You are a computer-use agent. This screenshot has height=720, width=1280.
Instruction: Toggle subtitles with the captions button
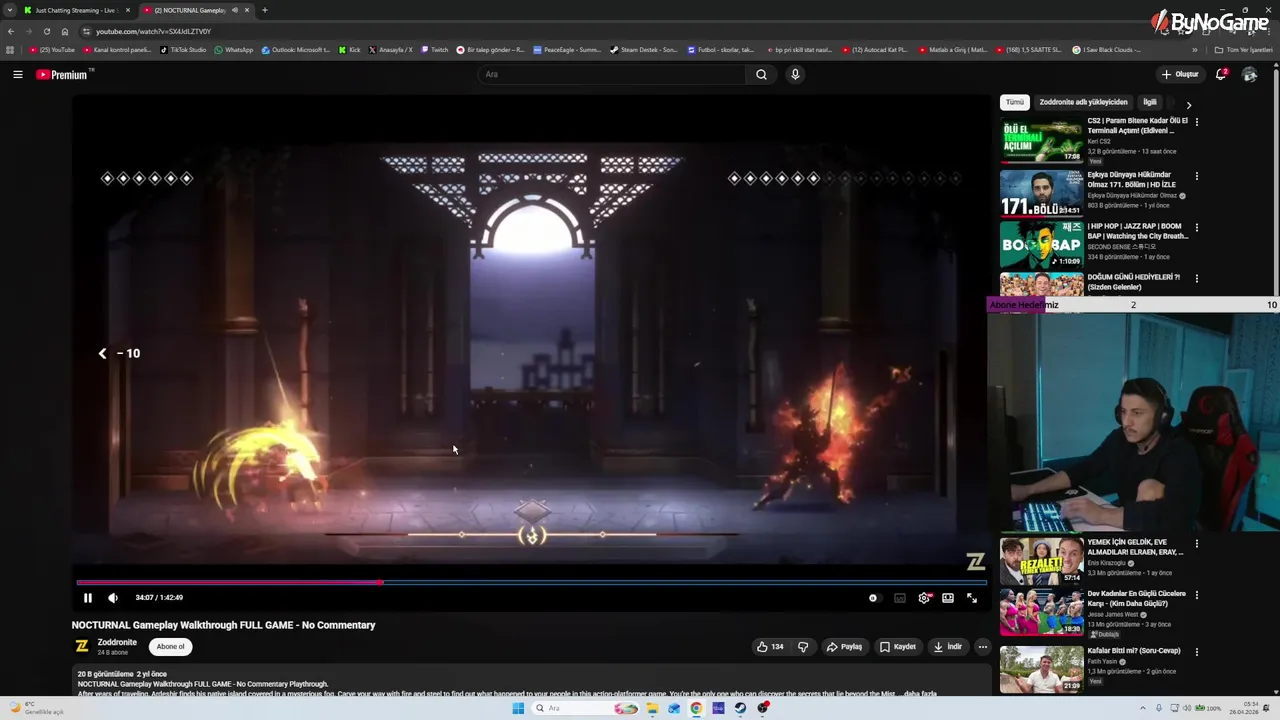pos(900,598)
